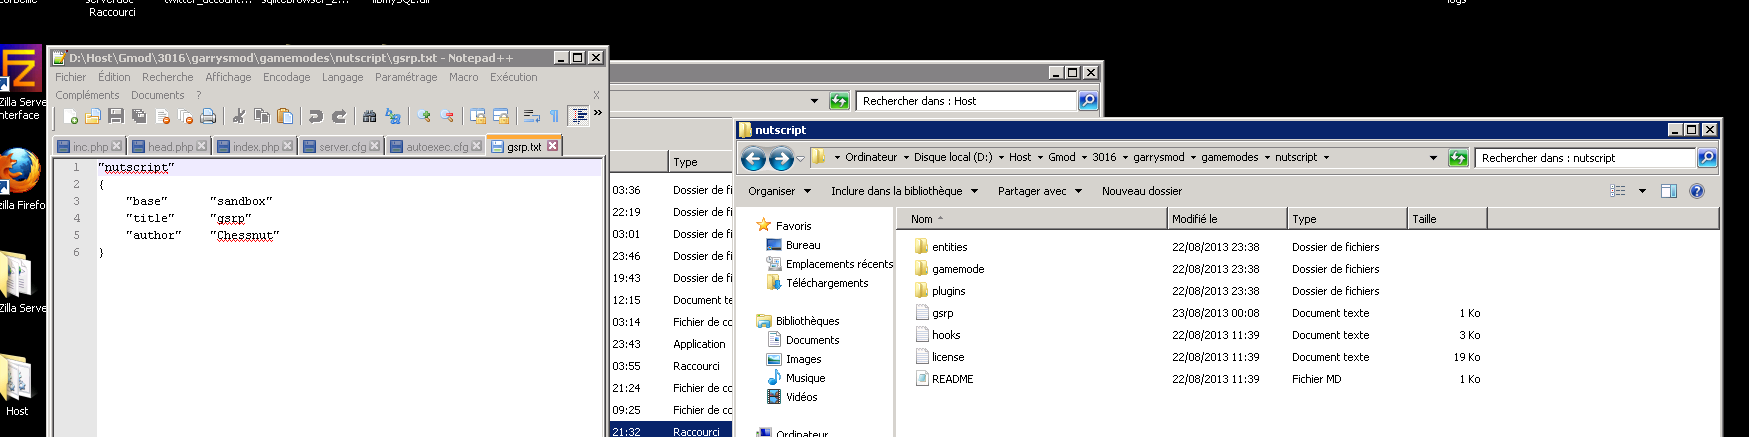The width and height of the screenshot is (1749, 437).
Task: Save the current file with the floppy icon
Action: pos(116,117)
